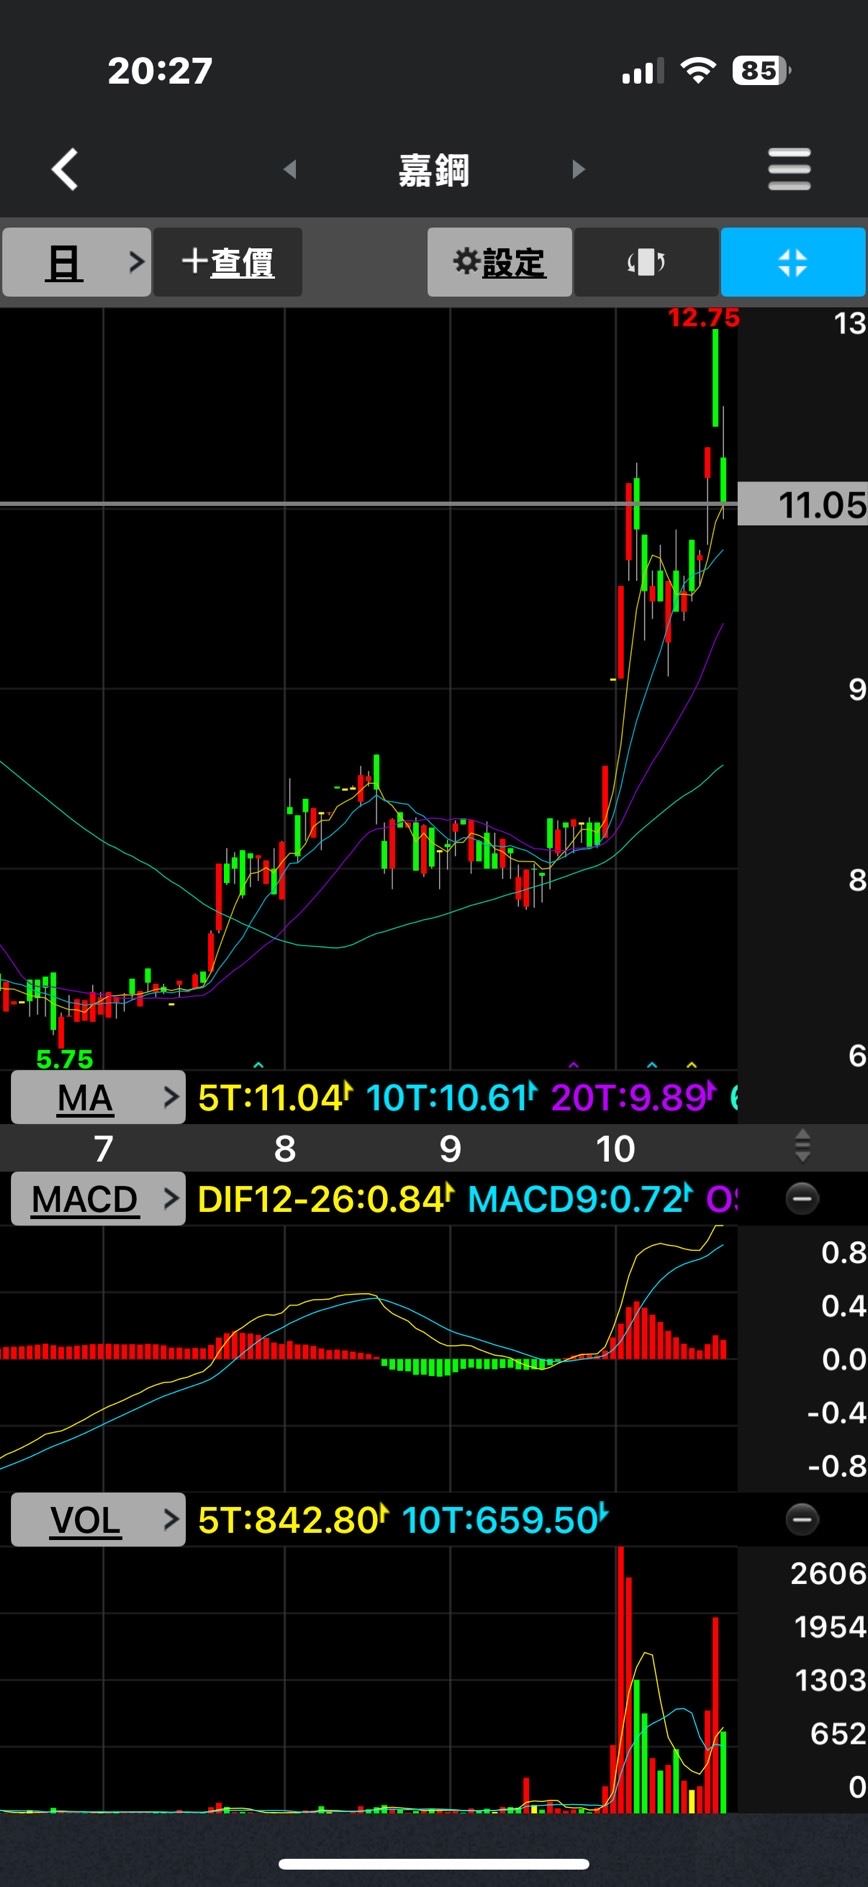Screen dimensions: 868x1887
Task: Expand the VOL indicator selector
Action: tap(98, 1520)
